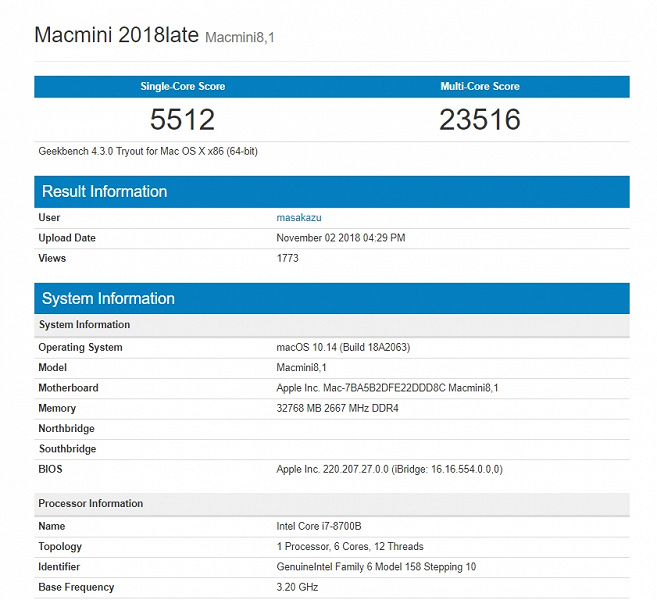
Task: Click the Geekbench 4.3.0 Tryout version line
Action: pyautogui.click(x=148, y=151)
